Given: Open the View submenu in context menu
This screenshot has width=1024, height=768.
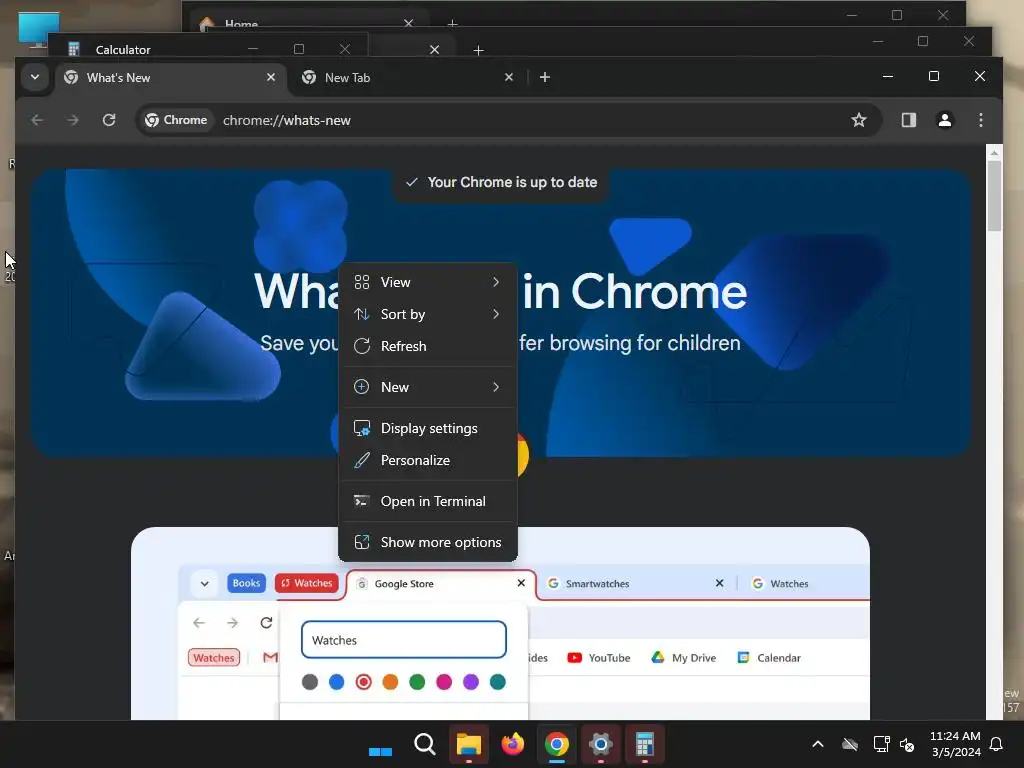Looking at the screenshot, I should click(428, 282).
